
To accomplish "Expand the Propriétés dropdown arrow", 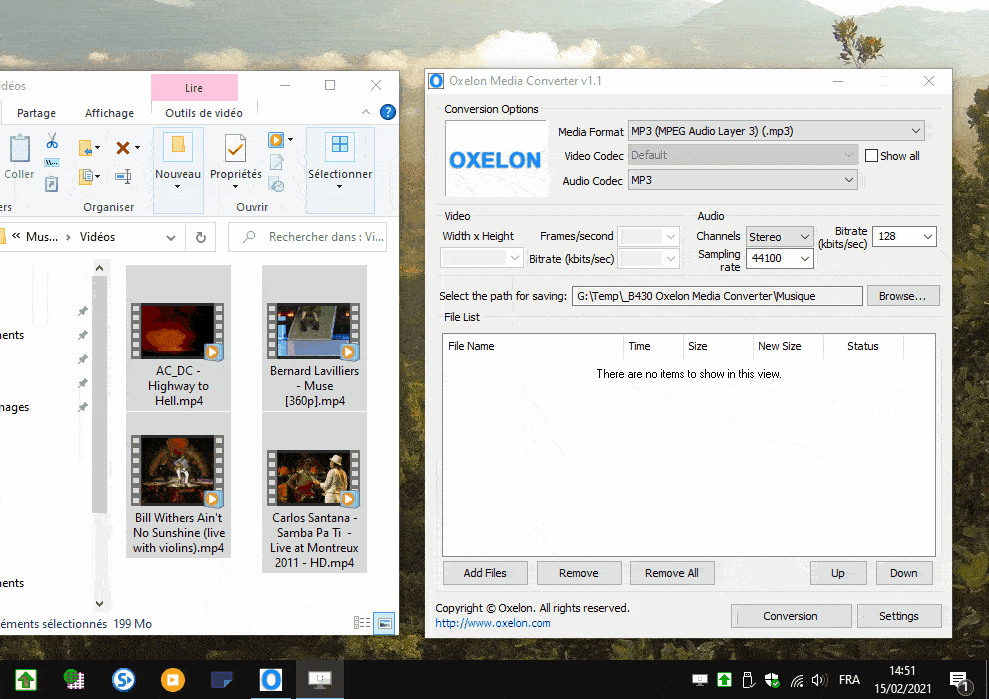I will (x=235, y=187).
